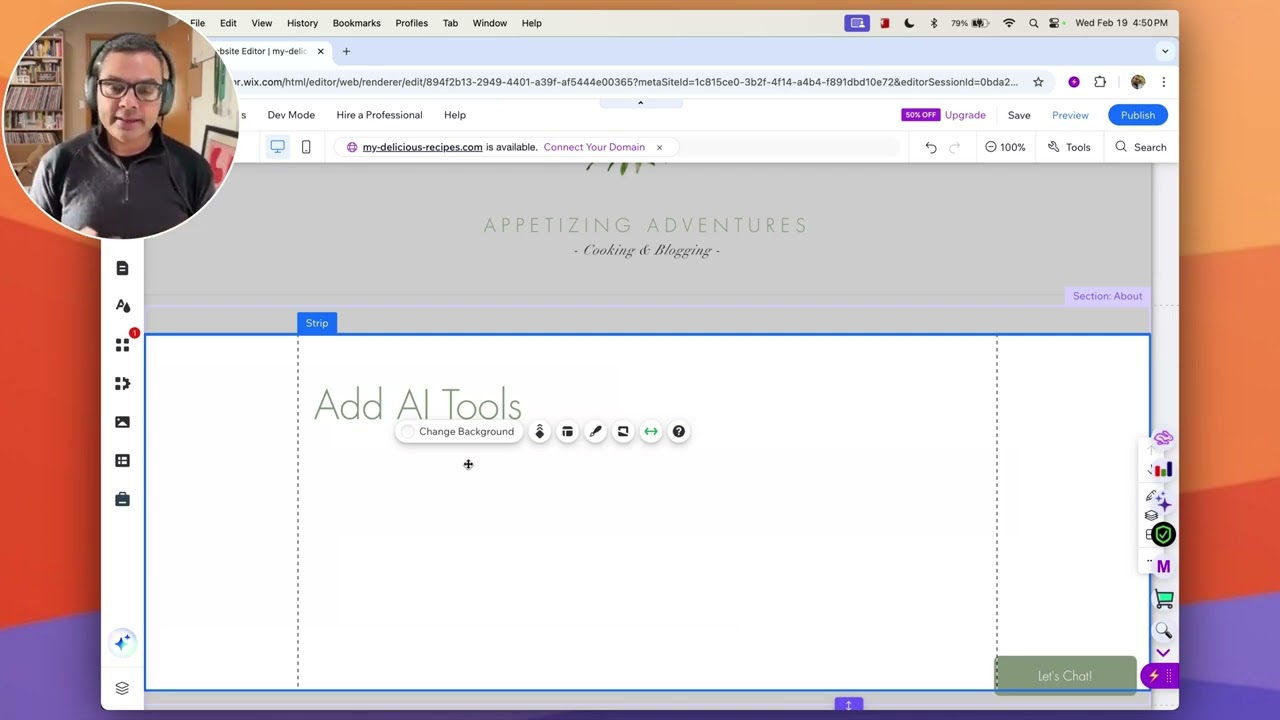The height and width of the screenshot is (720, 1280).
Task: Click the green stretch arrows icon
Action: click(651, 432)
